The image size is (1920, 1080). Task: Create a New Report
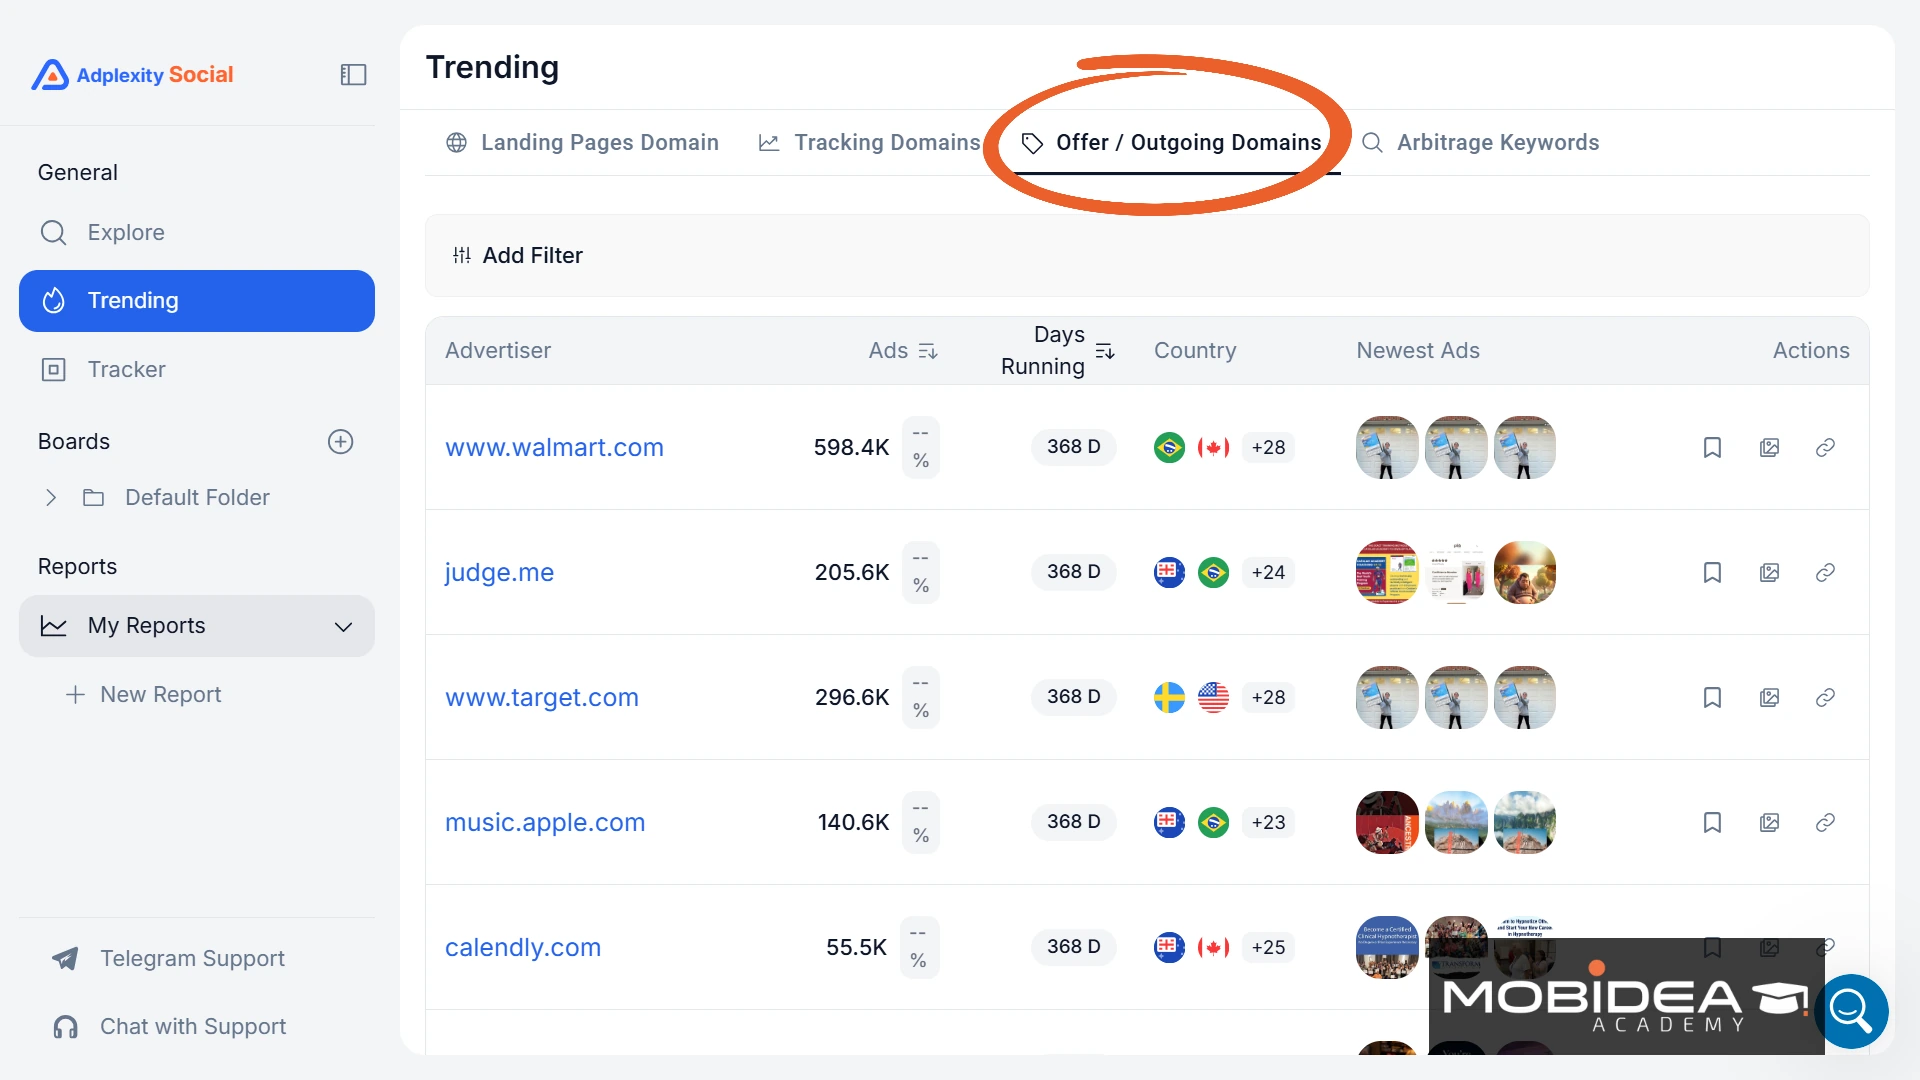coord(143,694)
